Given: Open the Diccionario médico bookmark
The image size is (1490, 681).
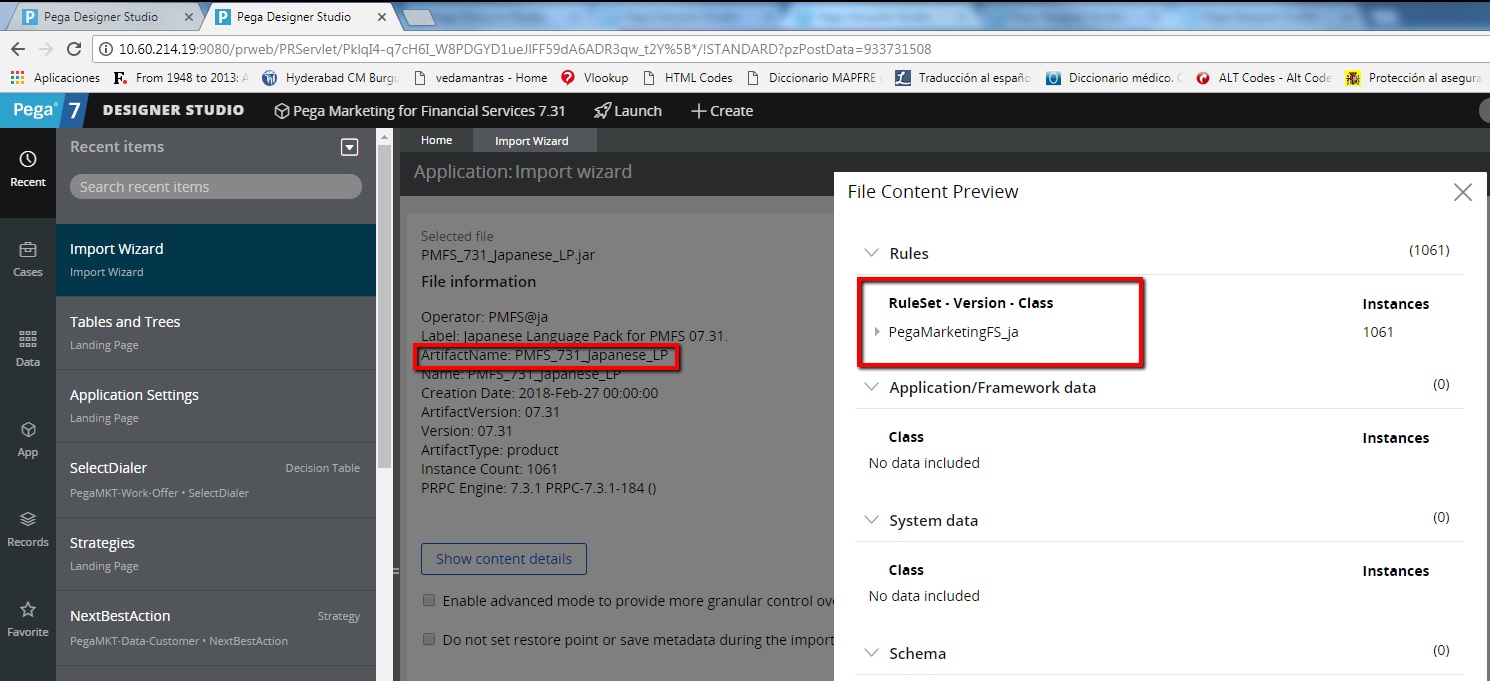Looking at the screenshot, I should (1114, 77).
